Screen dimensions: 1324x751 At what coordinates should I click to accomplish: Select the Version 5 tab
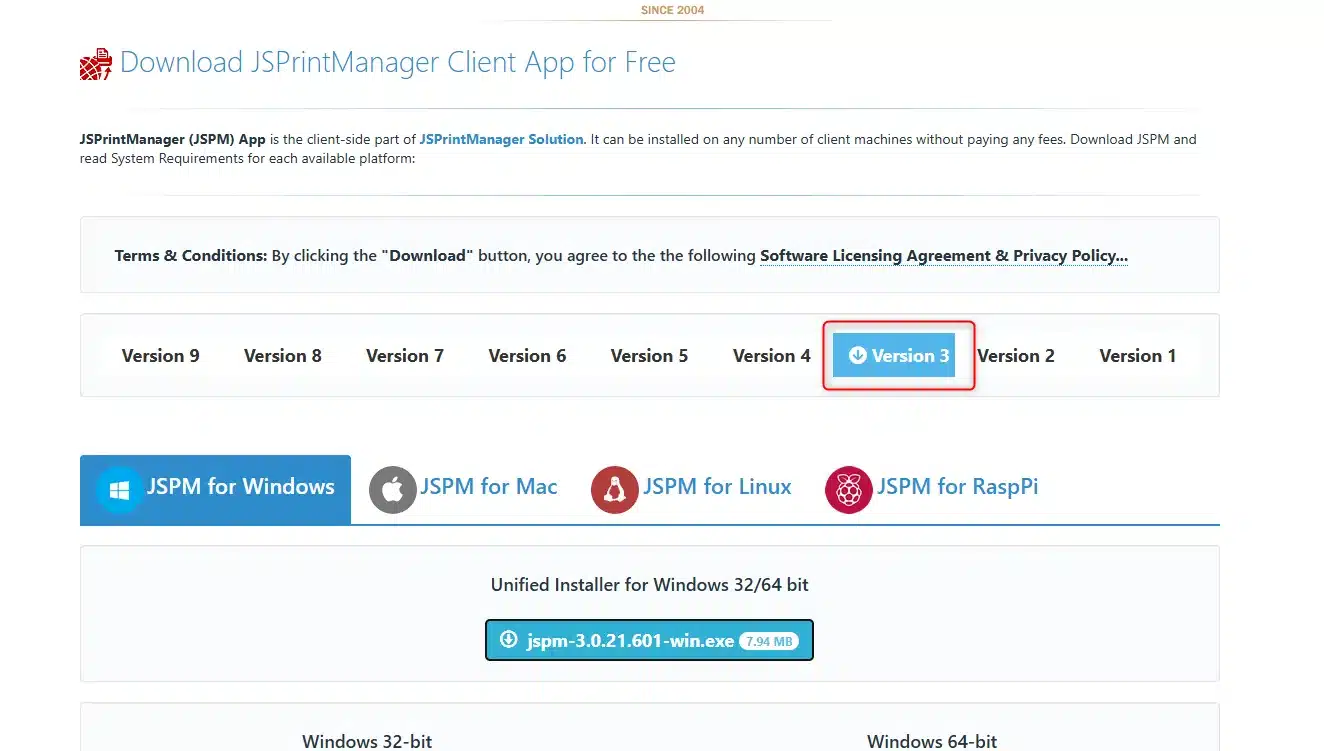click(649, 355)
